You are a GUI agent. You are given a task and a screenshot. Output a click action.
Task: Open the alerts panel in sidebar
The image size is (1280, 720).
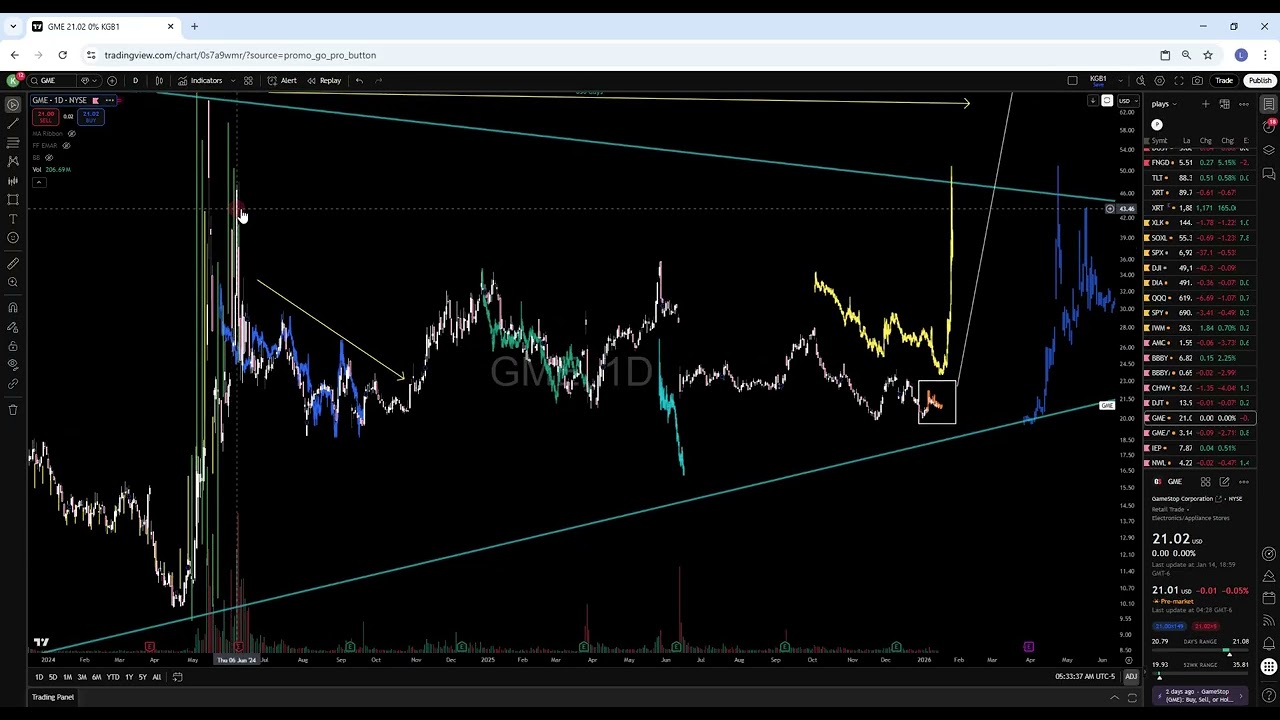1269,127
